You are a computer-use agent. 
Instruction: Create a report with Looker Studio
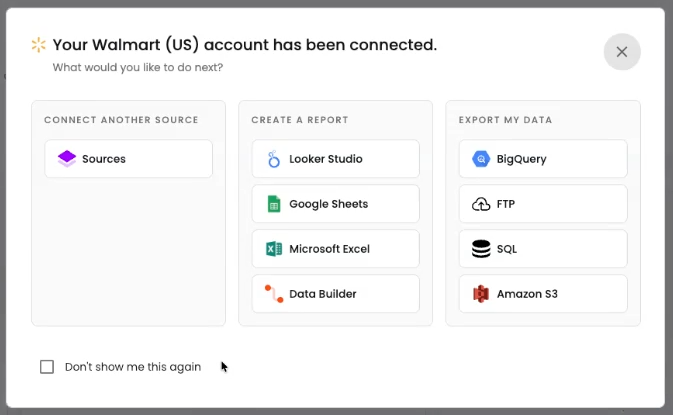point(335,159)
